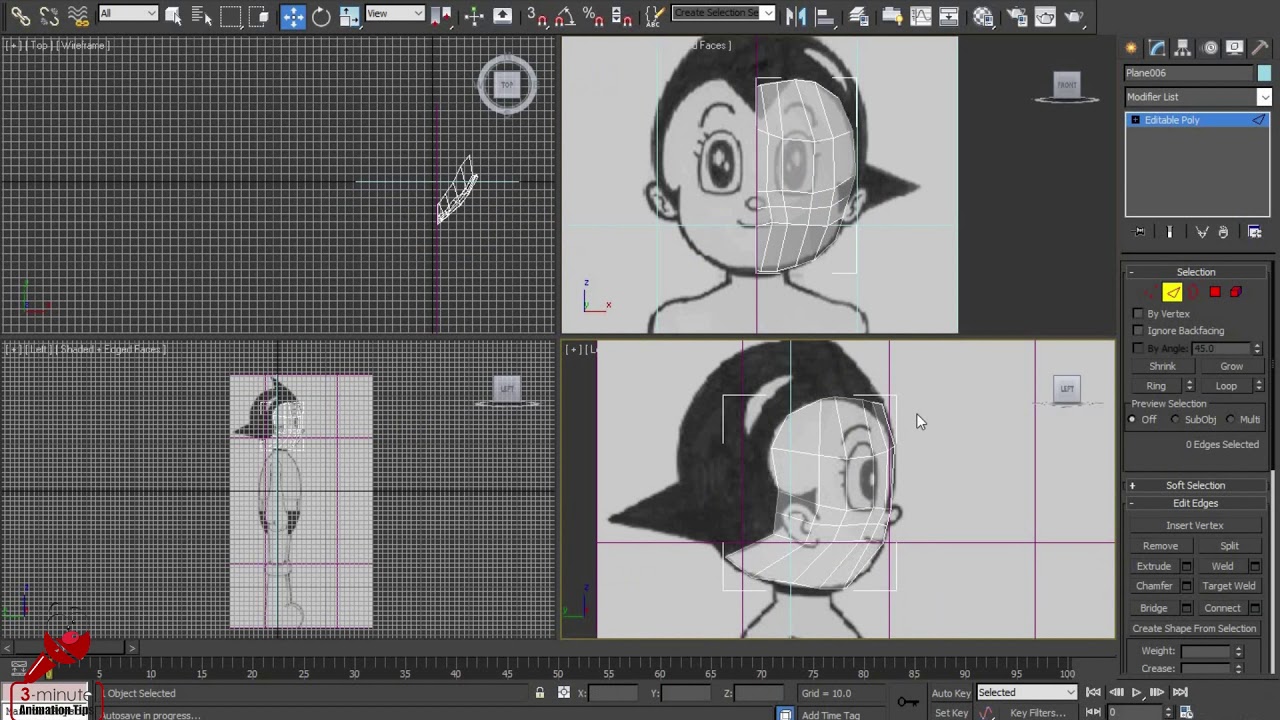1280x720 pixels.
Task: Click the Grow button
Action: (1231, 366)
